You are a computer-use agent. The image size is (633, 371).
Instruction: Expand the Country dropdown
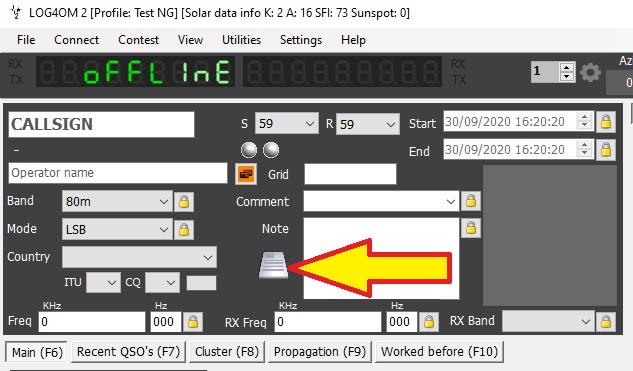[208, 258]
